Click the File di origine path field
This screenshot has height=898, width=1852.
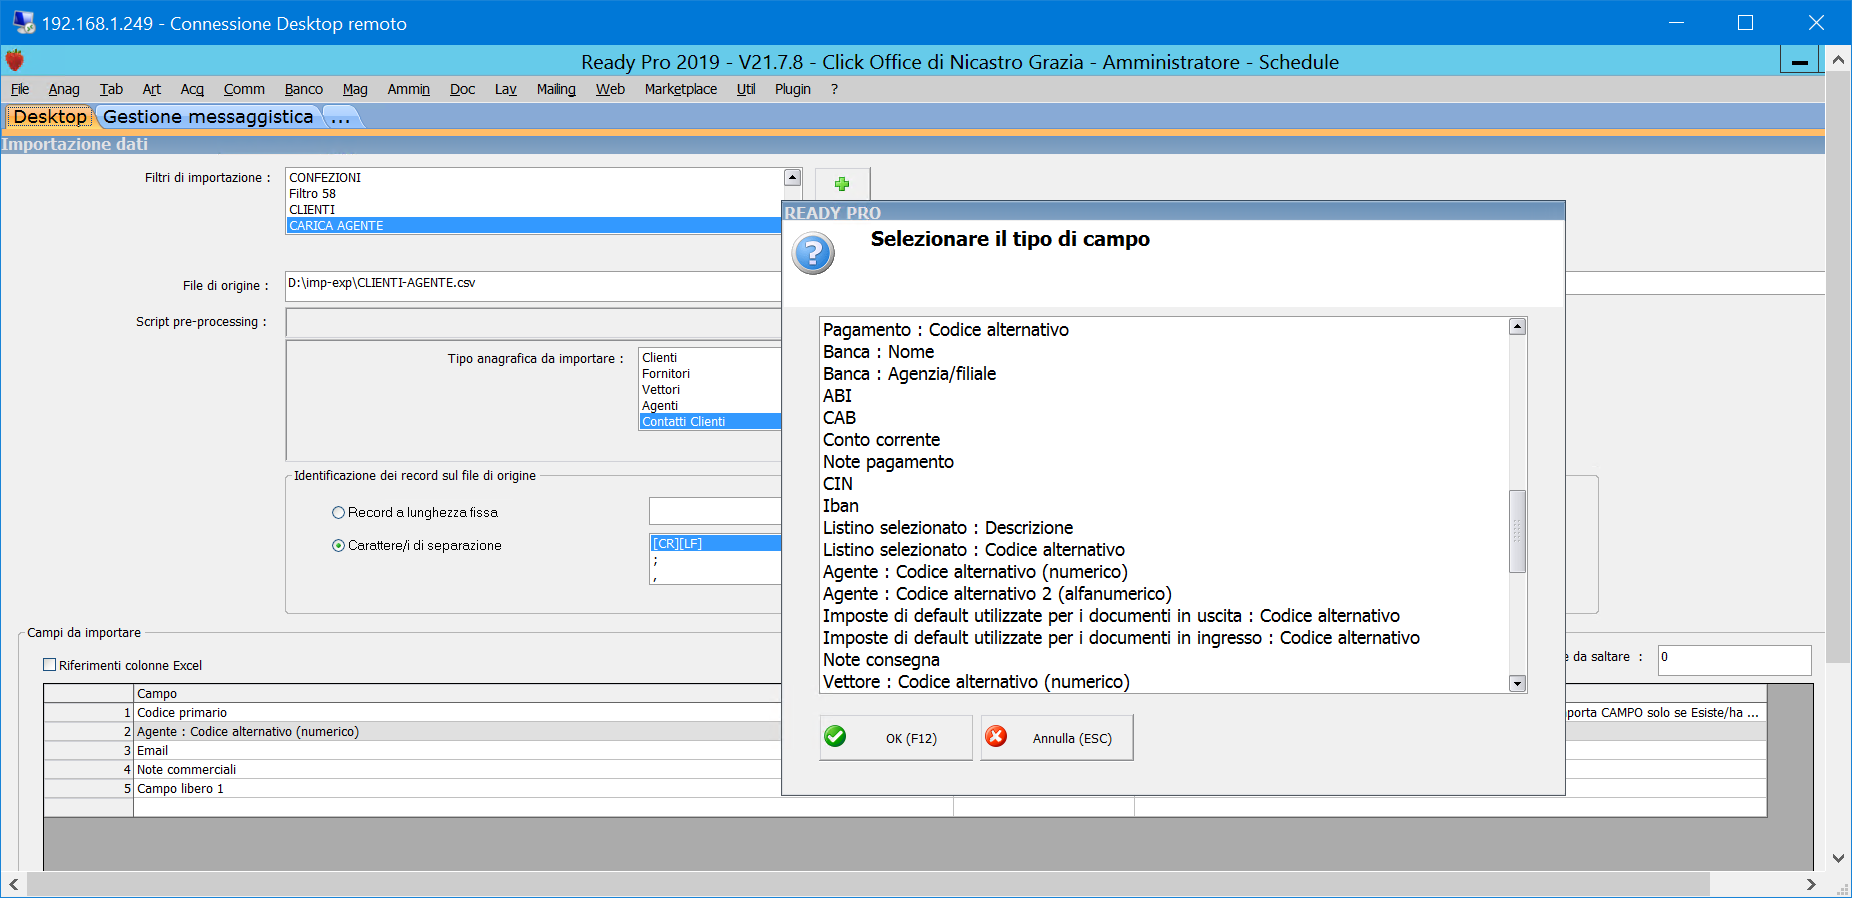(x=533, y=285)
